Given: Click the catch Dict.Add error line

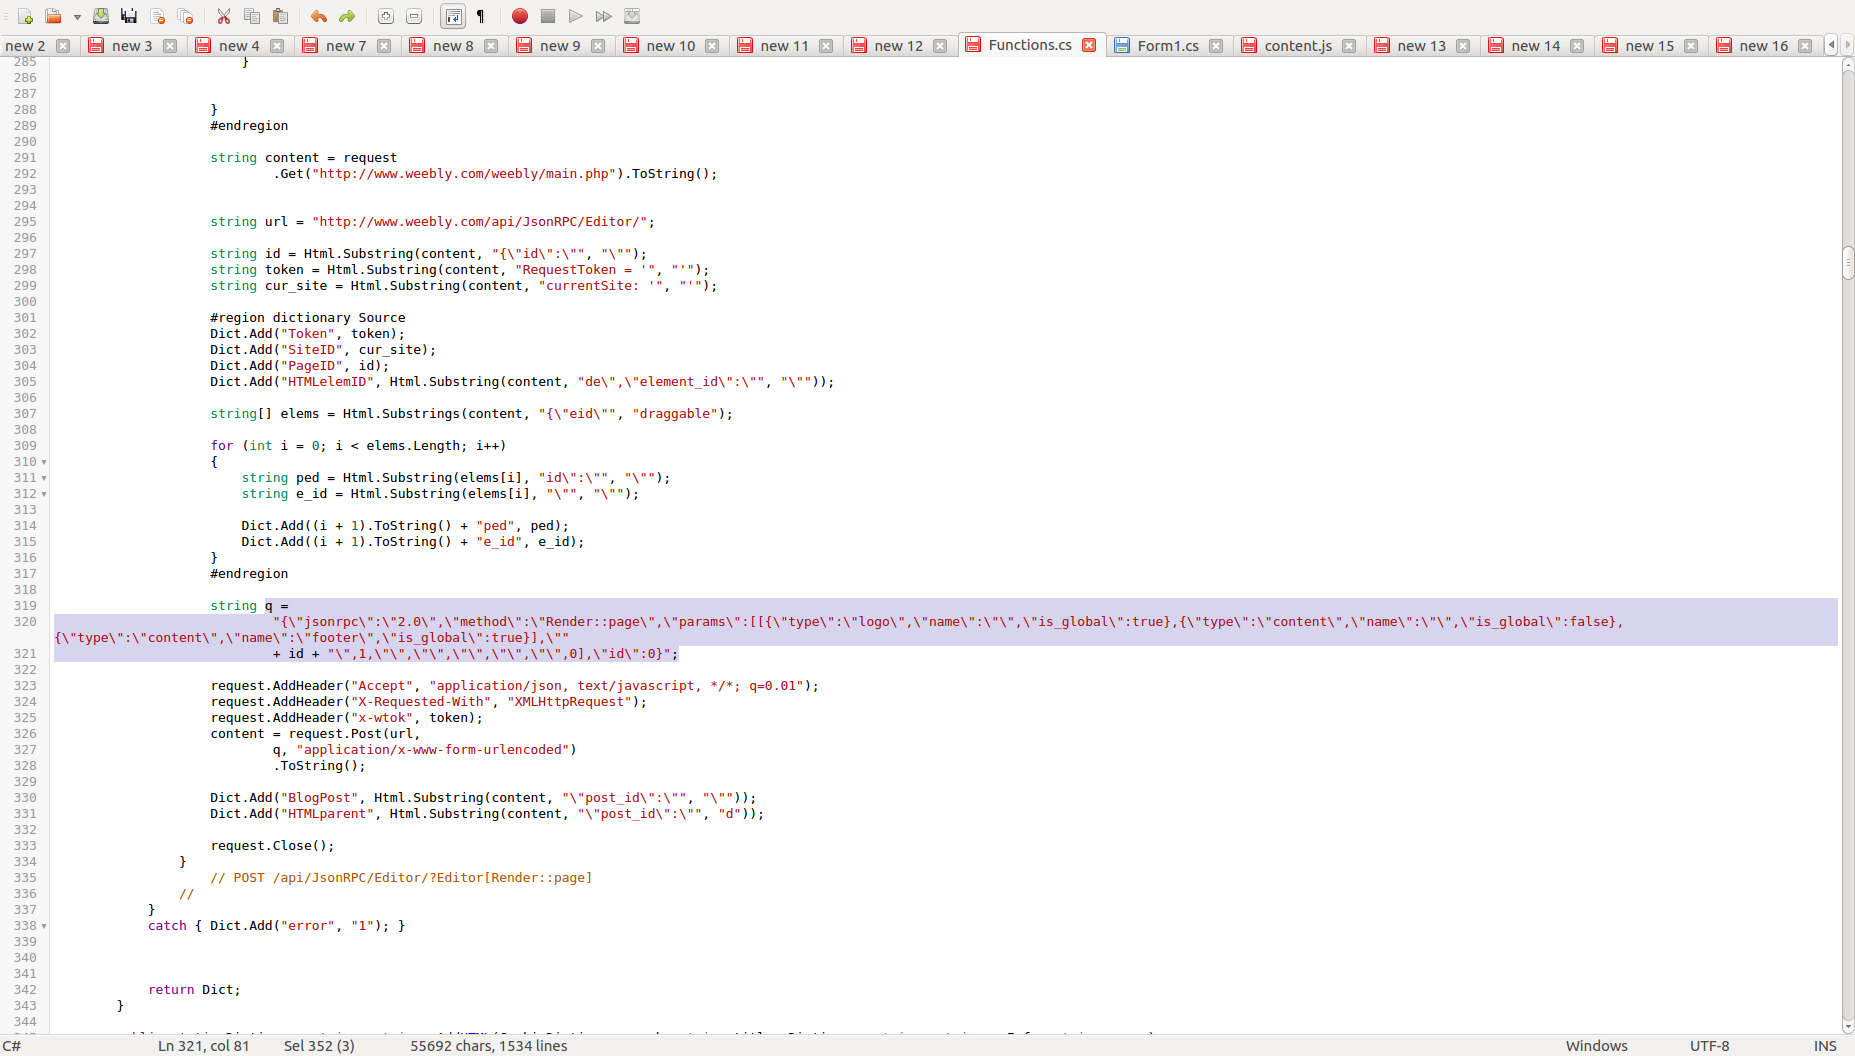Looking at the screenshot, I should (277, 926).
